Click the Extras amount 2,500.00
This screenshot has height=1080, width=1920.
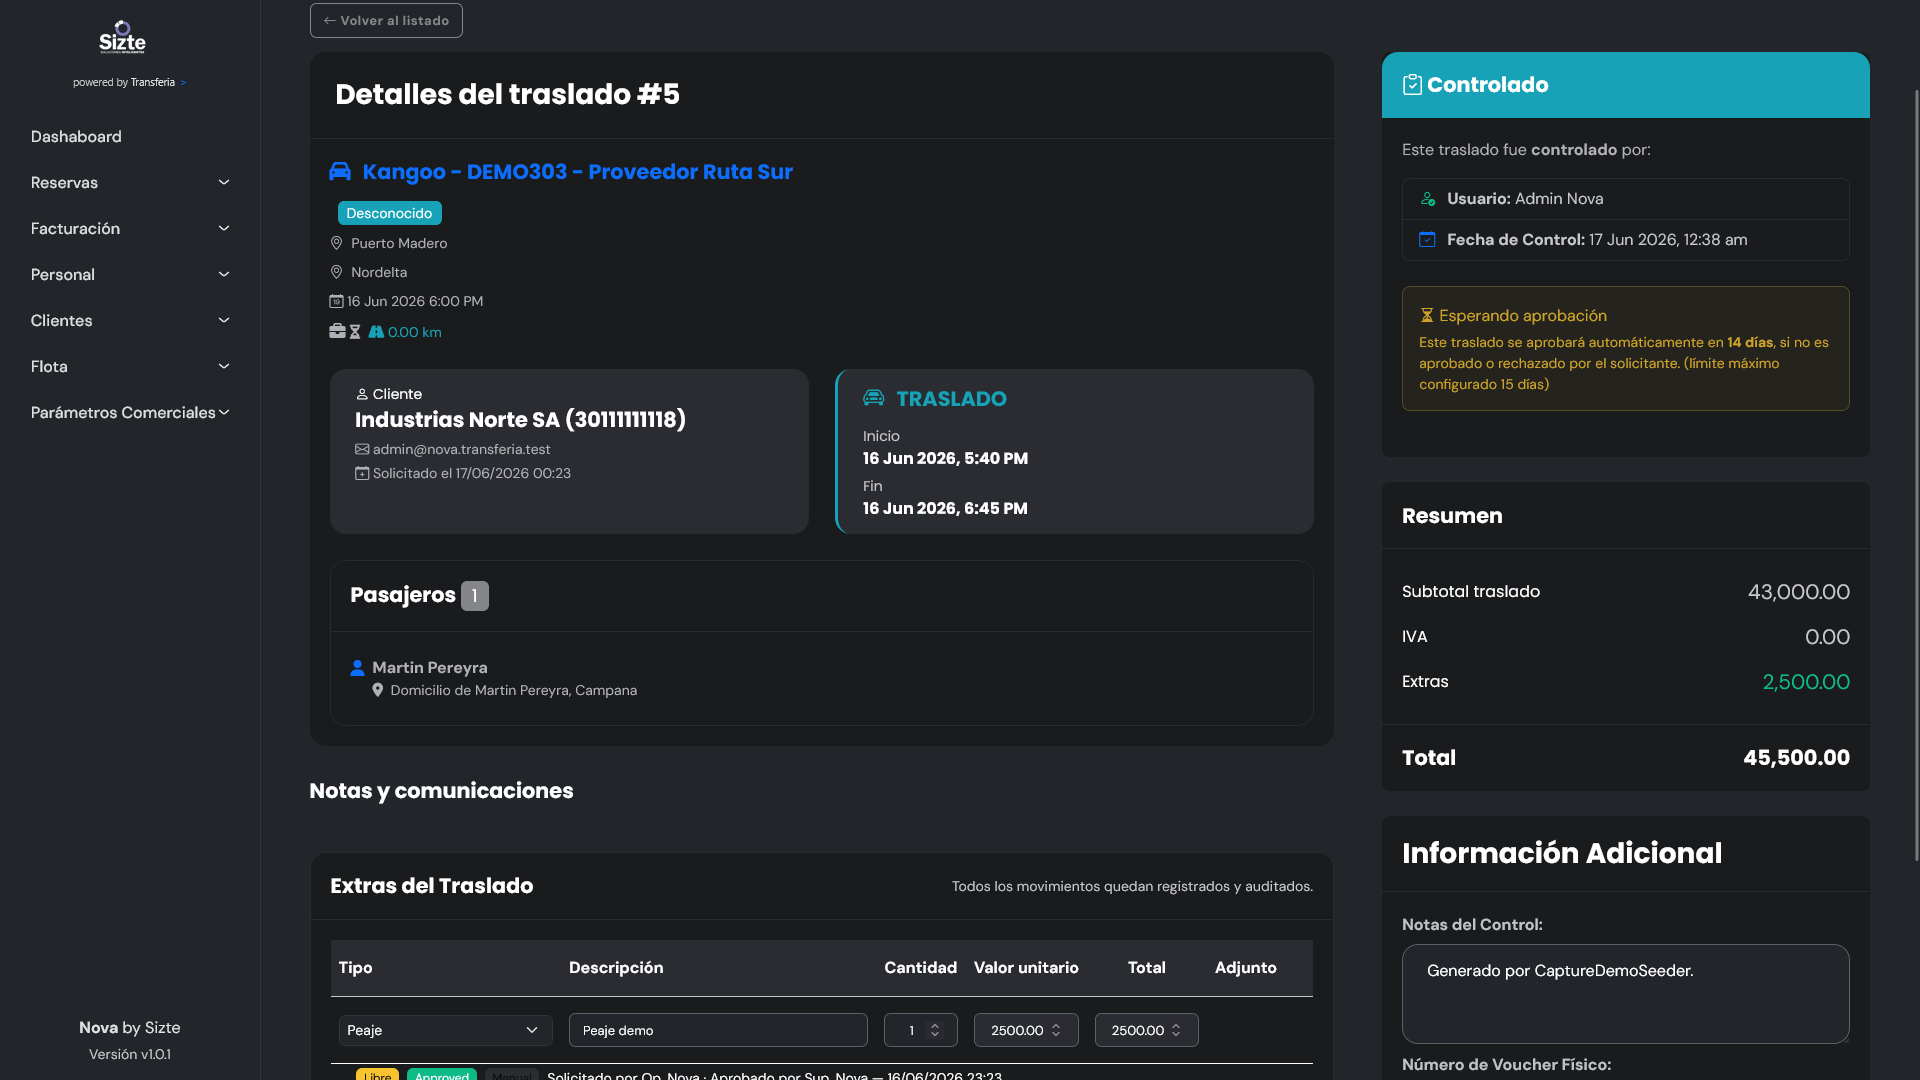[x=1806, y=682]
